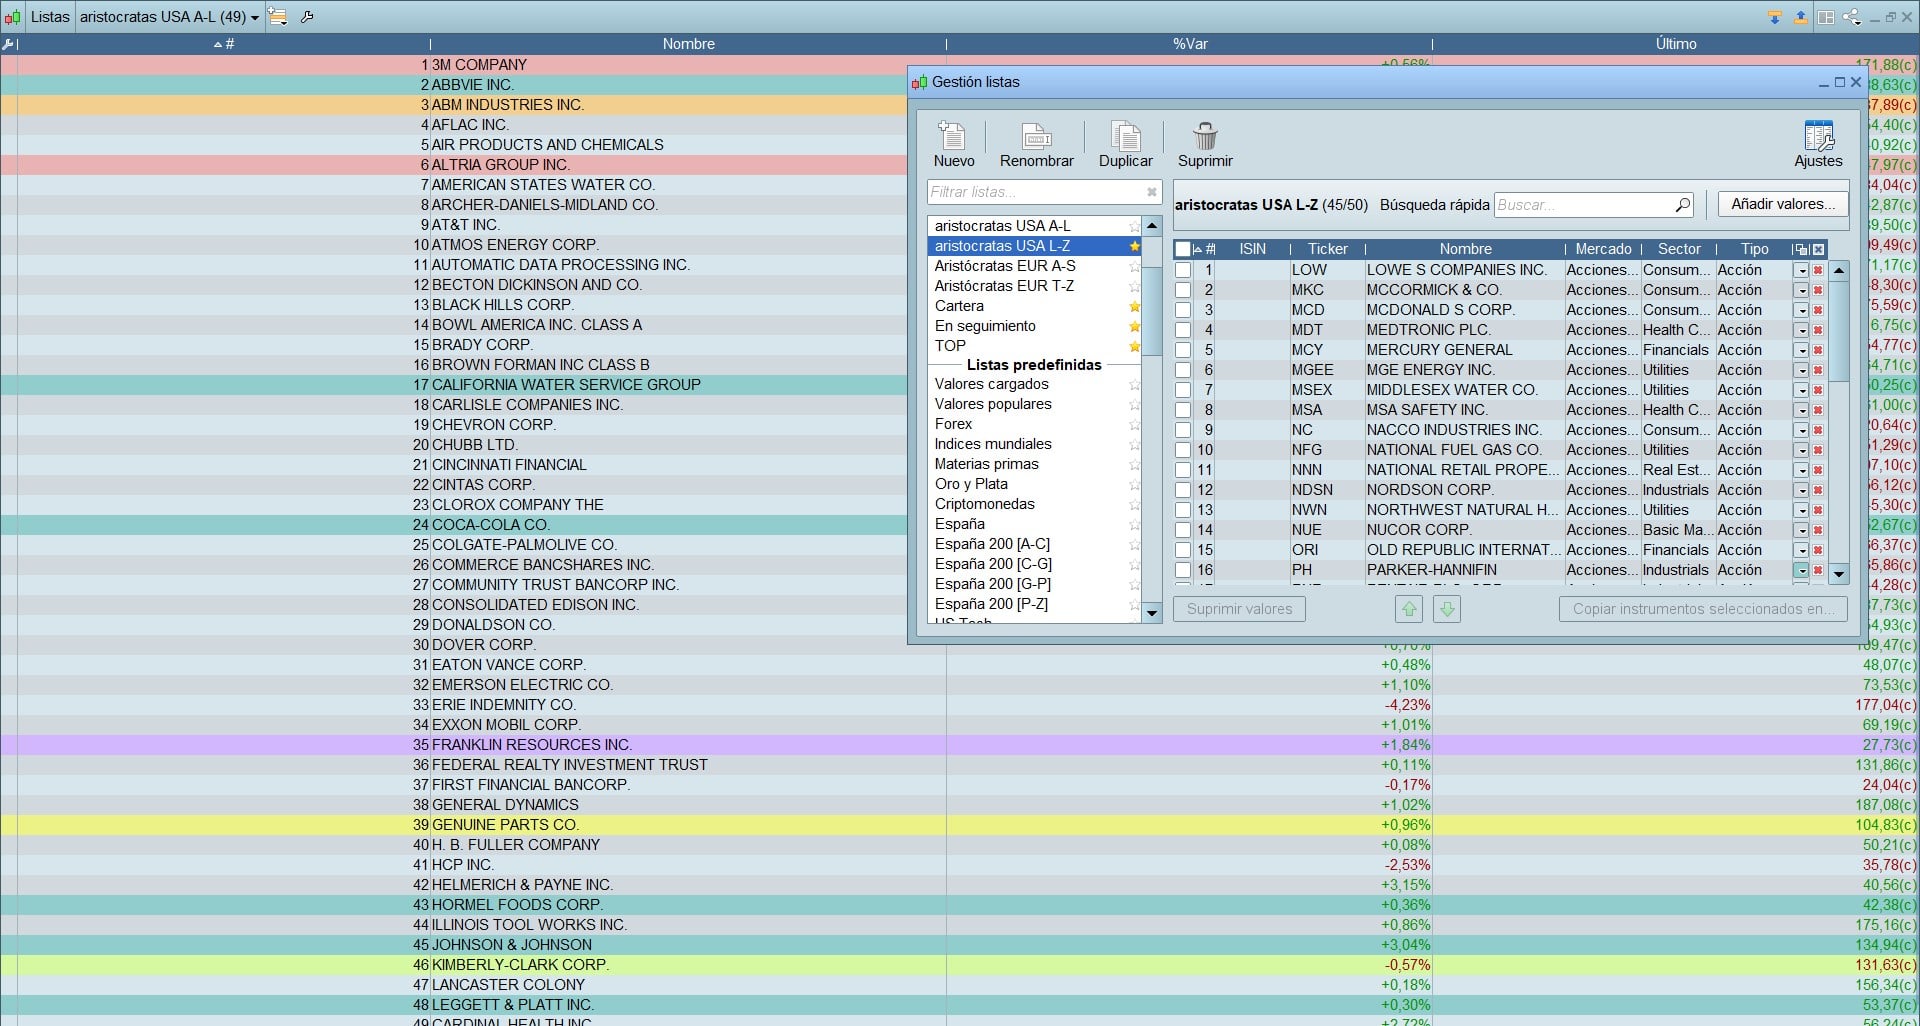Remove LOWE S COMPANIES with its red X
The height and width of the screenshot is (1026, 1920).
(x=1818, y=270)
